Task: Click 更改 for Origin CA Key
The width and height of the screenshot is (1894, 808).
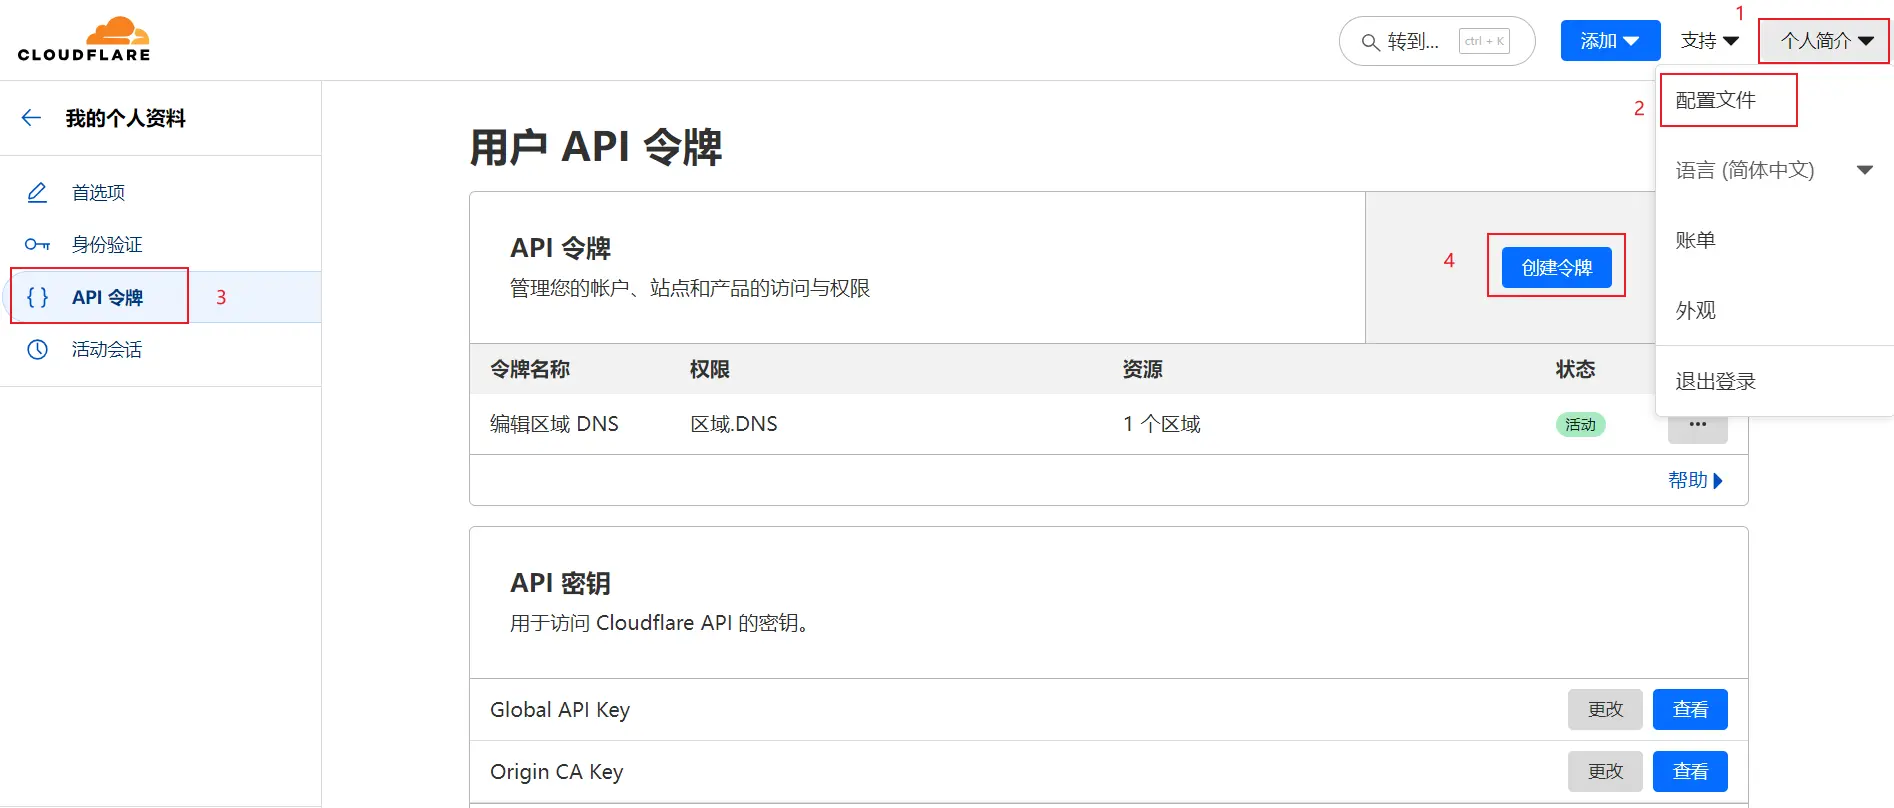Action: click(x=1605, y=771)
